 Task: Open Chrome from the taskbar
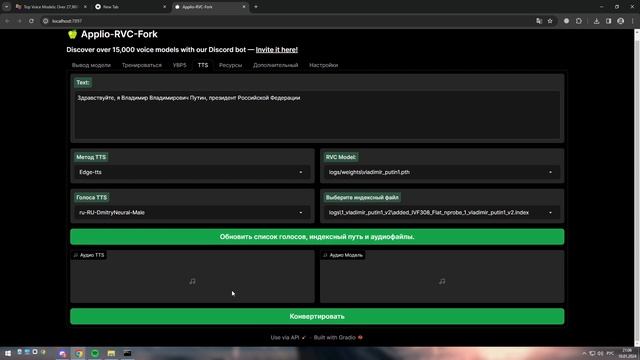click(79, 353)
